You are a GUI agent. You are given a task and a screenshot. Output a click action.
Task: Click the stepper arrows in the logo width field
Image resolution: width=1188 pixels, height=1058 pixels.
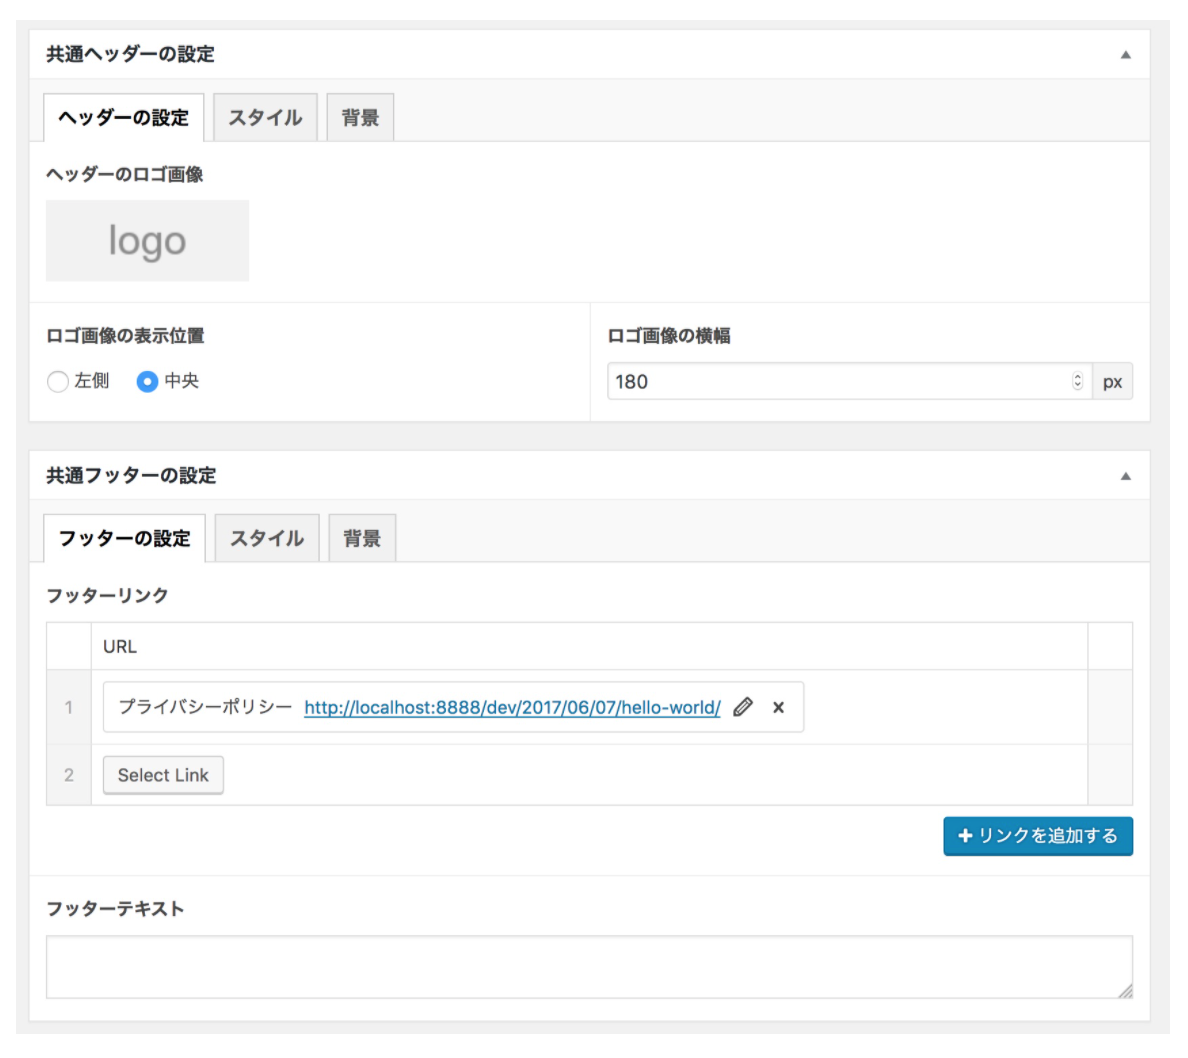coord(1077,381)
